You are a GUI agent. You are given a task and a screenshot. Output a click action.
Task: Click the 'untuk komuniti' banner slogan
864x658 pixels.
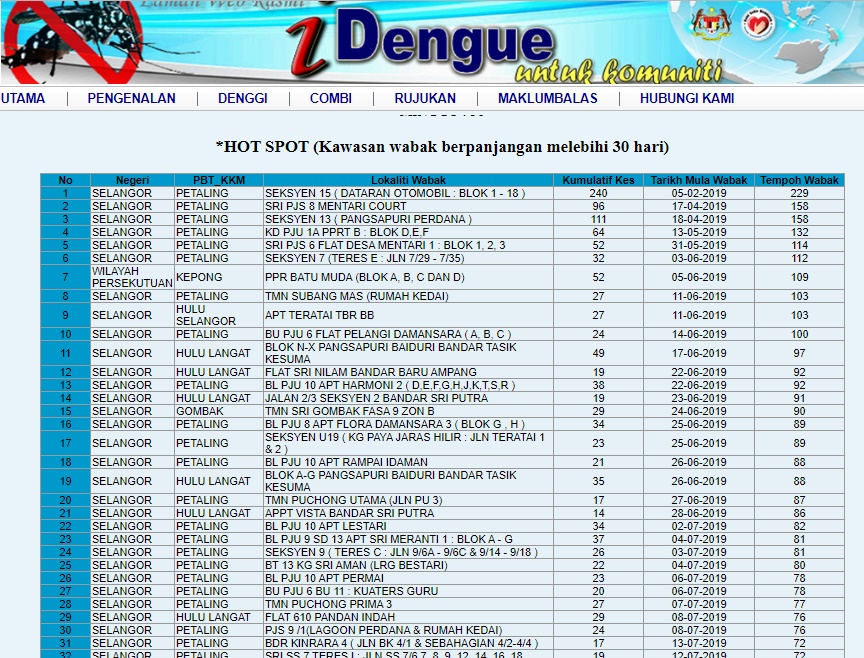(618, 71)
